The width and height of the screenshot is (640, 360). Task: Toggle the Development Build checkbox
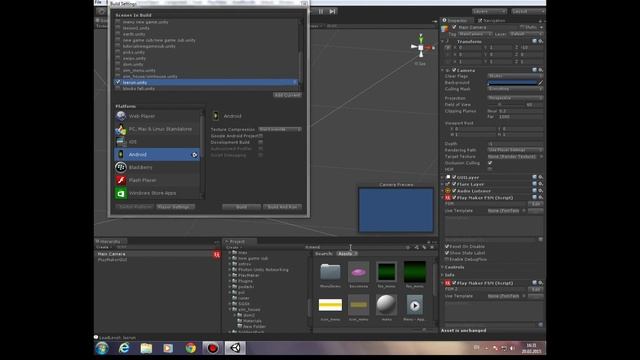pyautogui.click(x=260, y=142)
